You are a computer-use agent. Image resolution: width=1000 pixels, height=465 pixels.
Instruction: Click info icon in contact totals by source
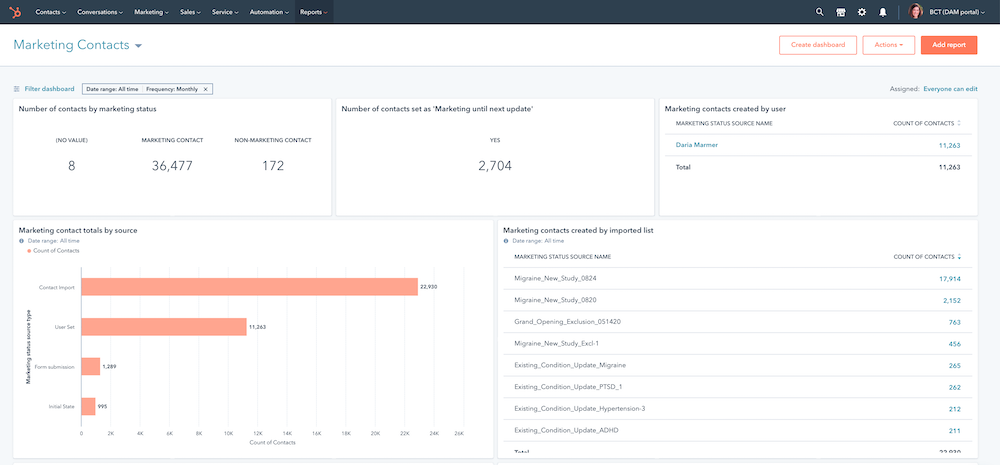point(22,241)
